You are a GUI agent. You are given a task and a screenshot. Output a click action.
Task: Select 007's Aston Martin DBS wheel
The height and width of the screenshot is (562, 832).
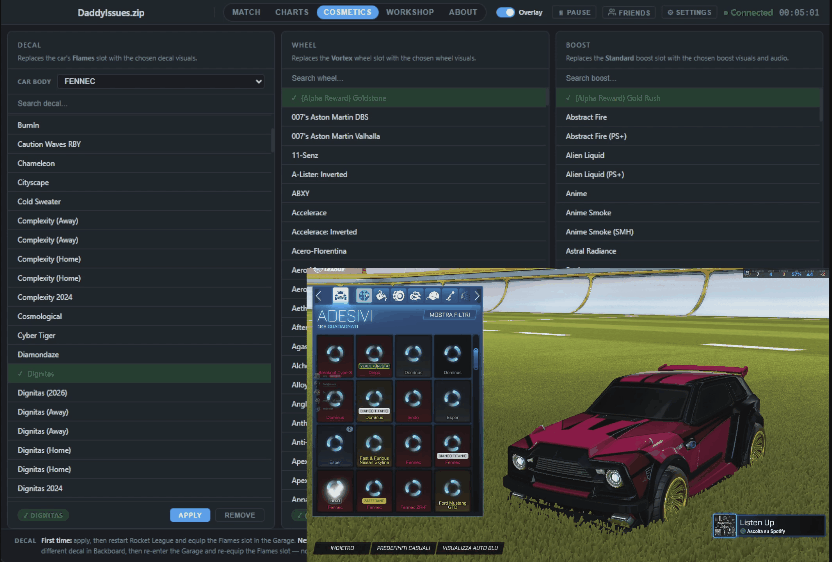coord(415,117)
